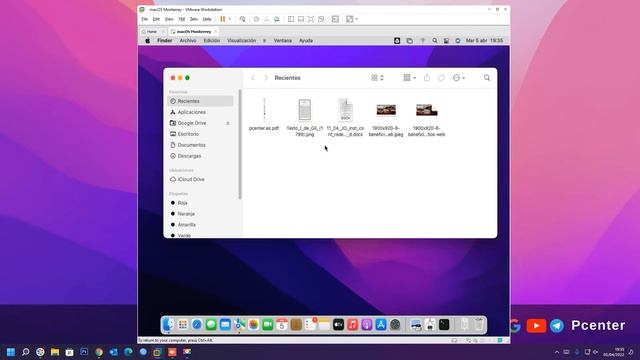Image resolution: width=640 pixels, height=360 pixels.
Task: Open the Visualización menu
Action: [x=241, y=40]
